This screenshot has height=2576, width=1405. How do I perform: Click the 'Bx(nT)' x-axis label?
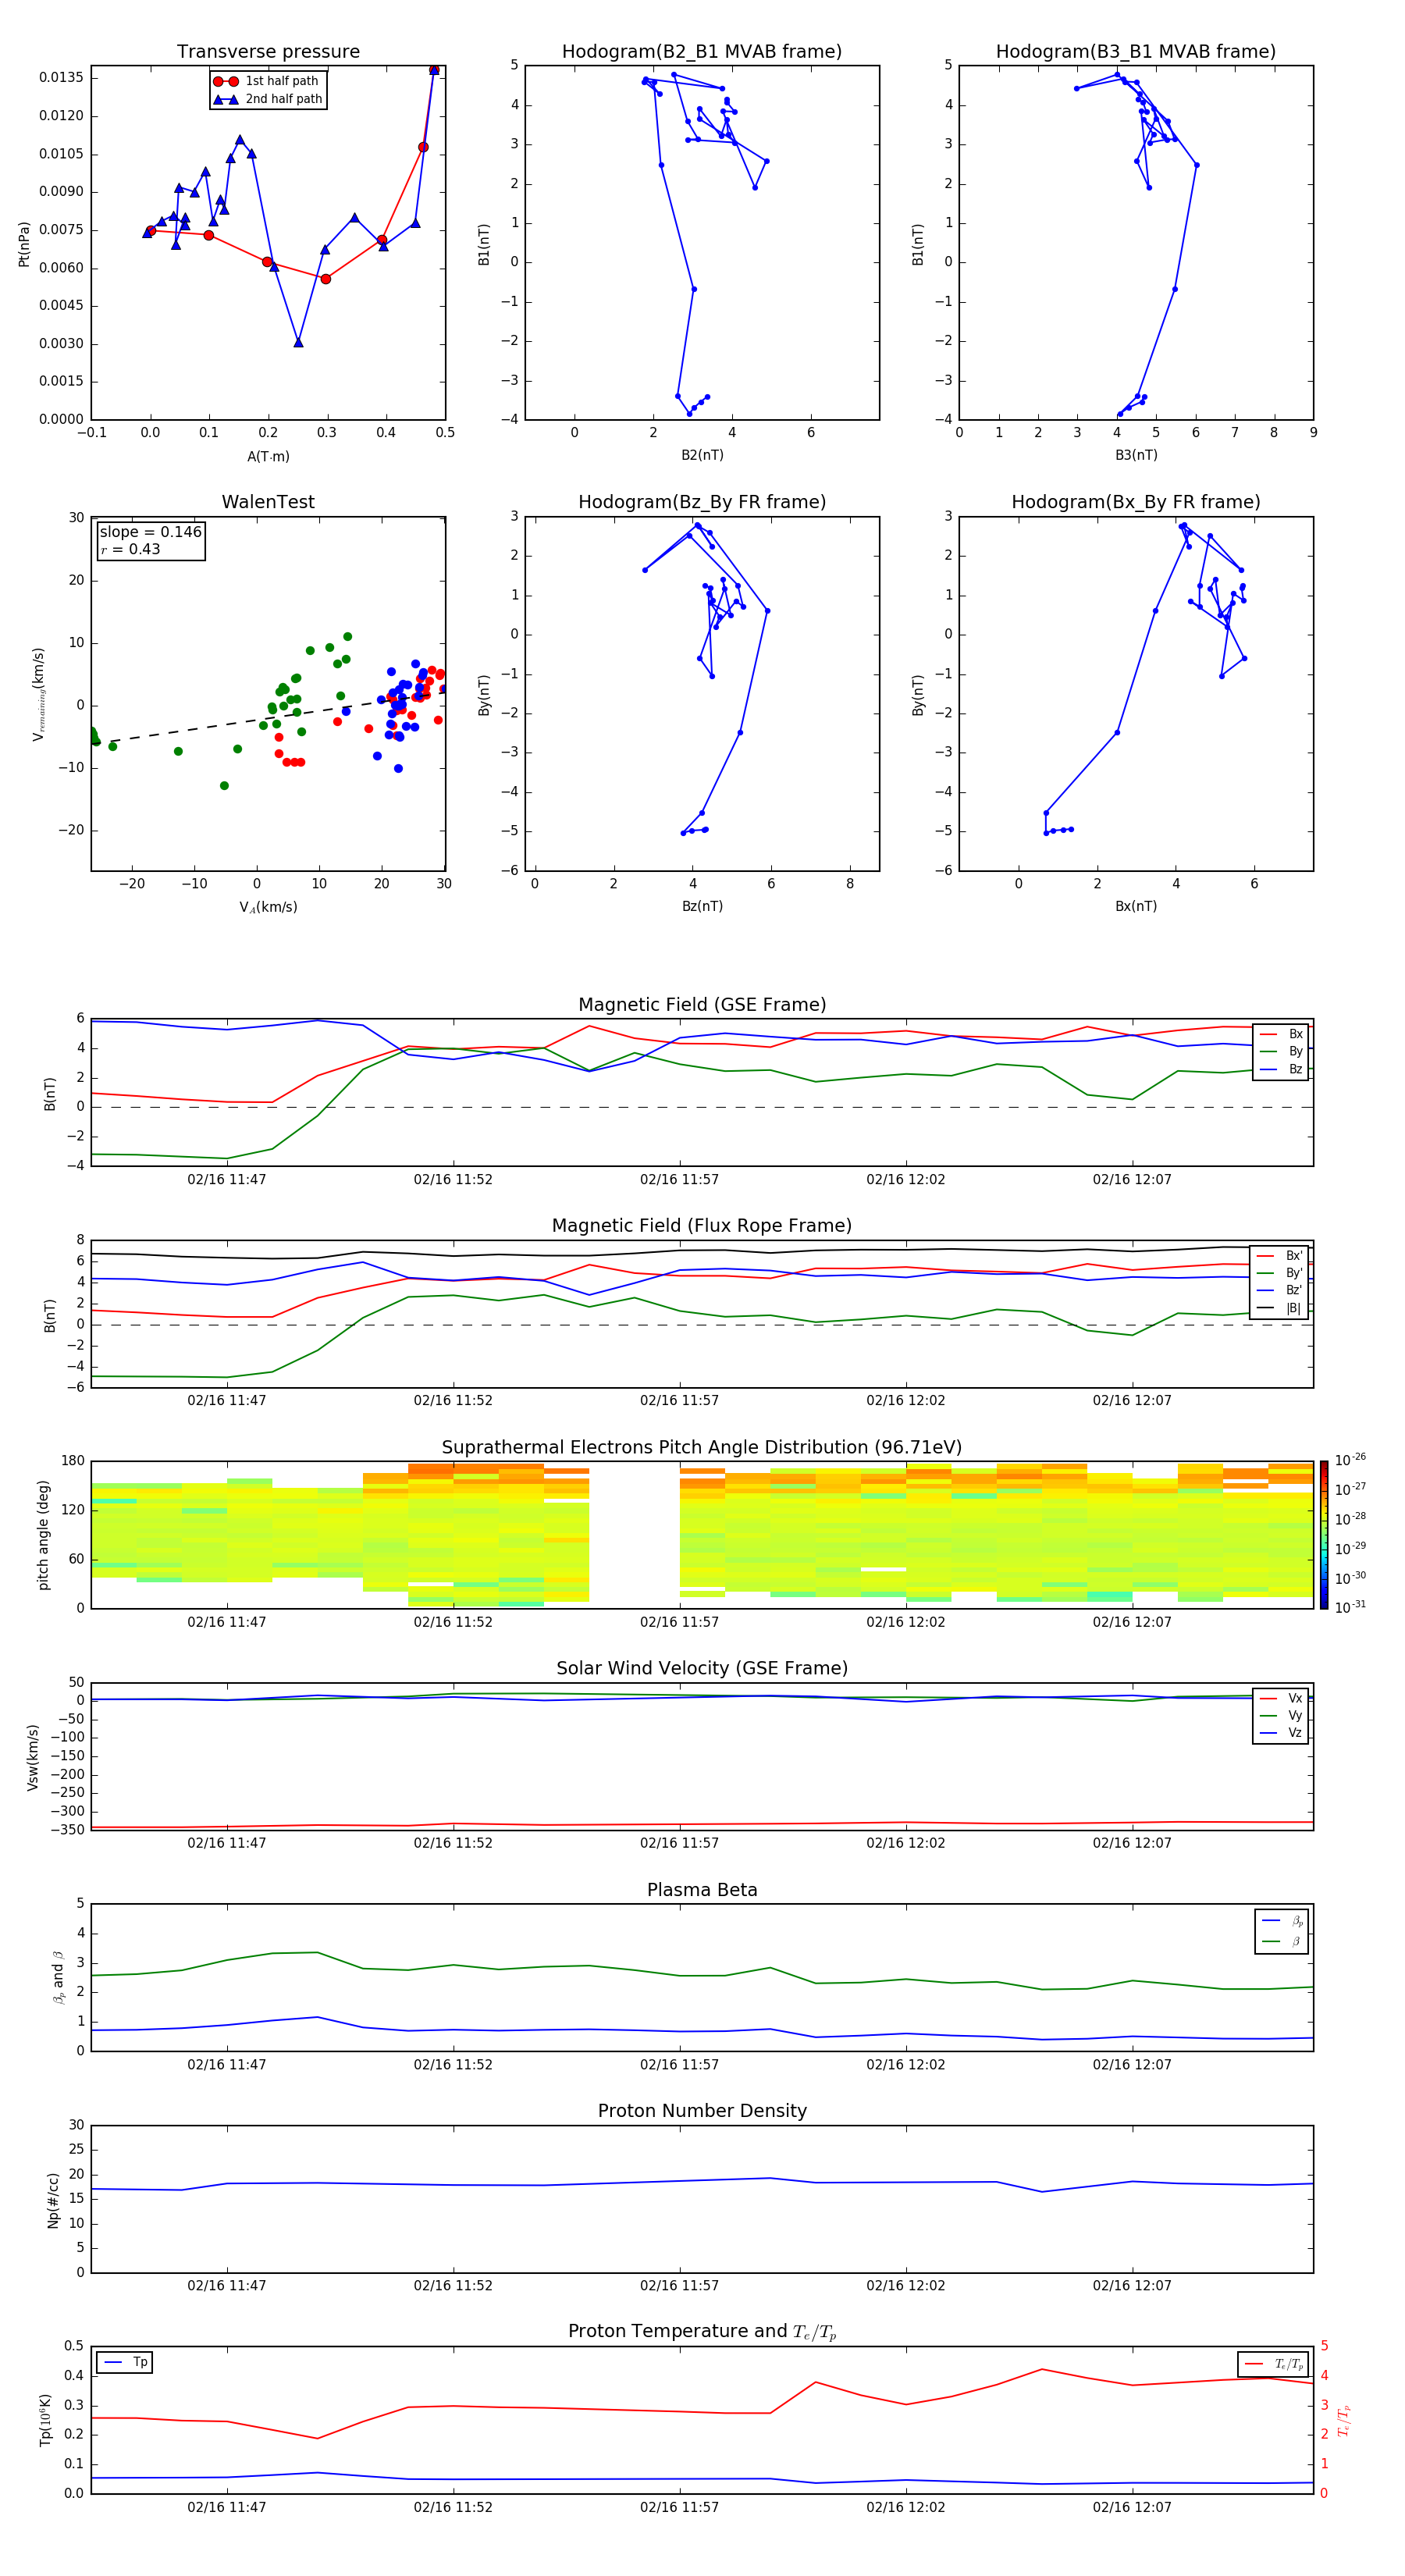1136,906
